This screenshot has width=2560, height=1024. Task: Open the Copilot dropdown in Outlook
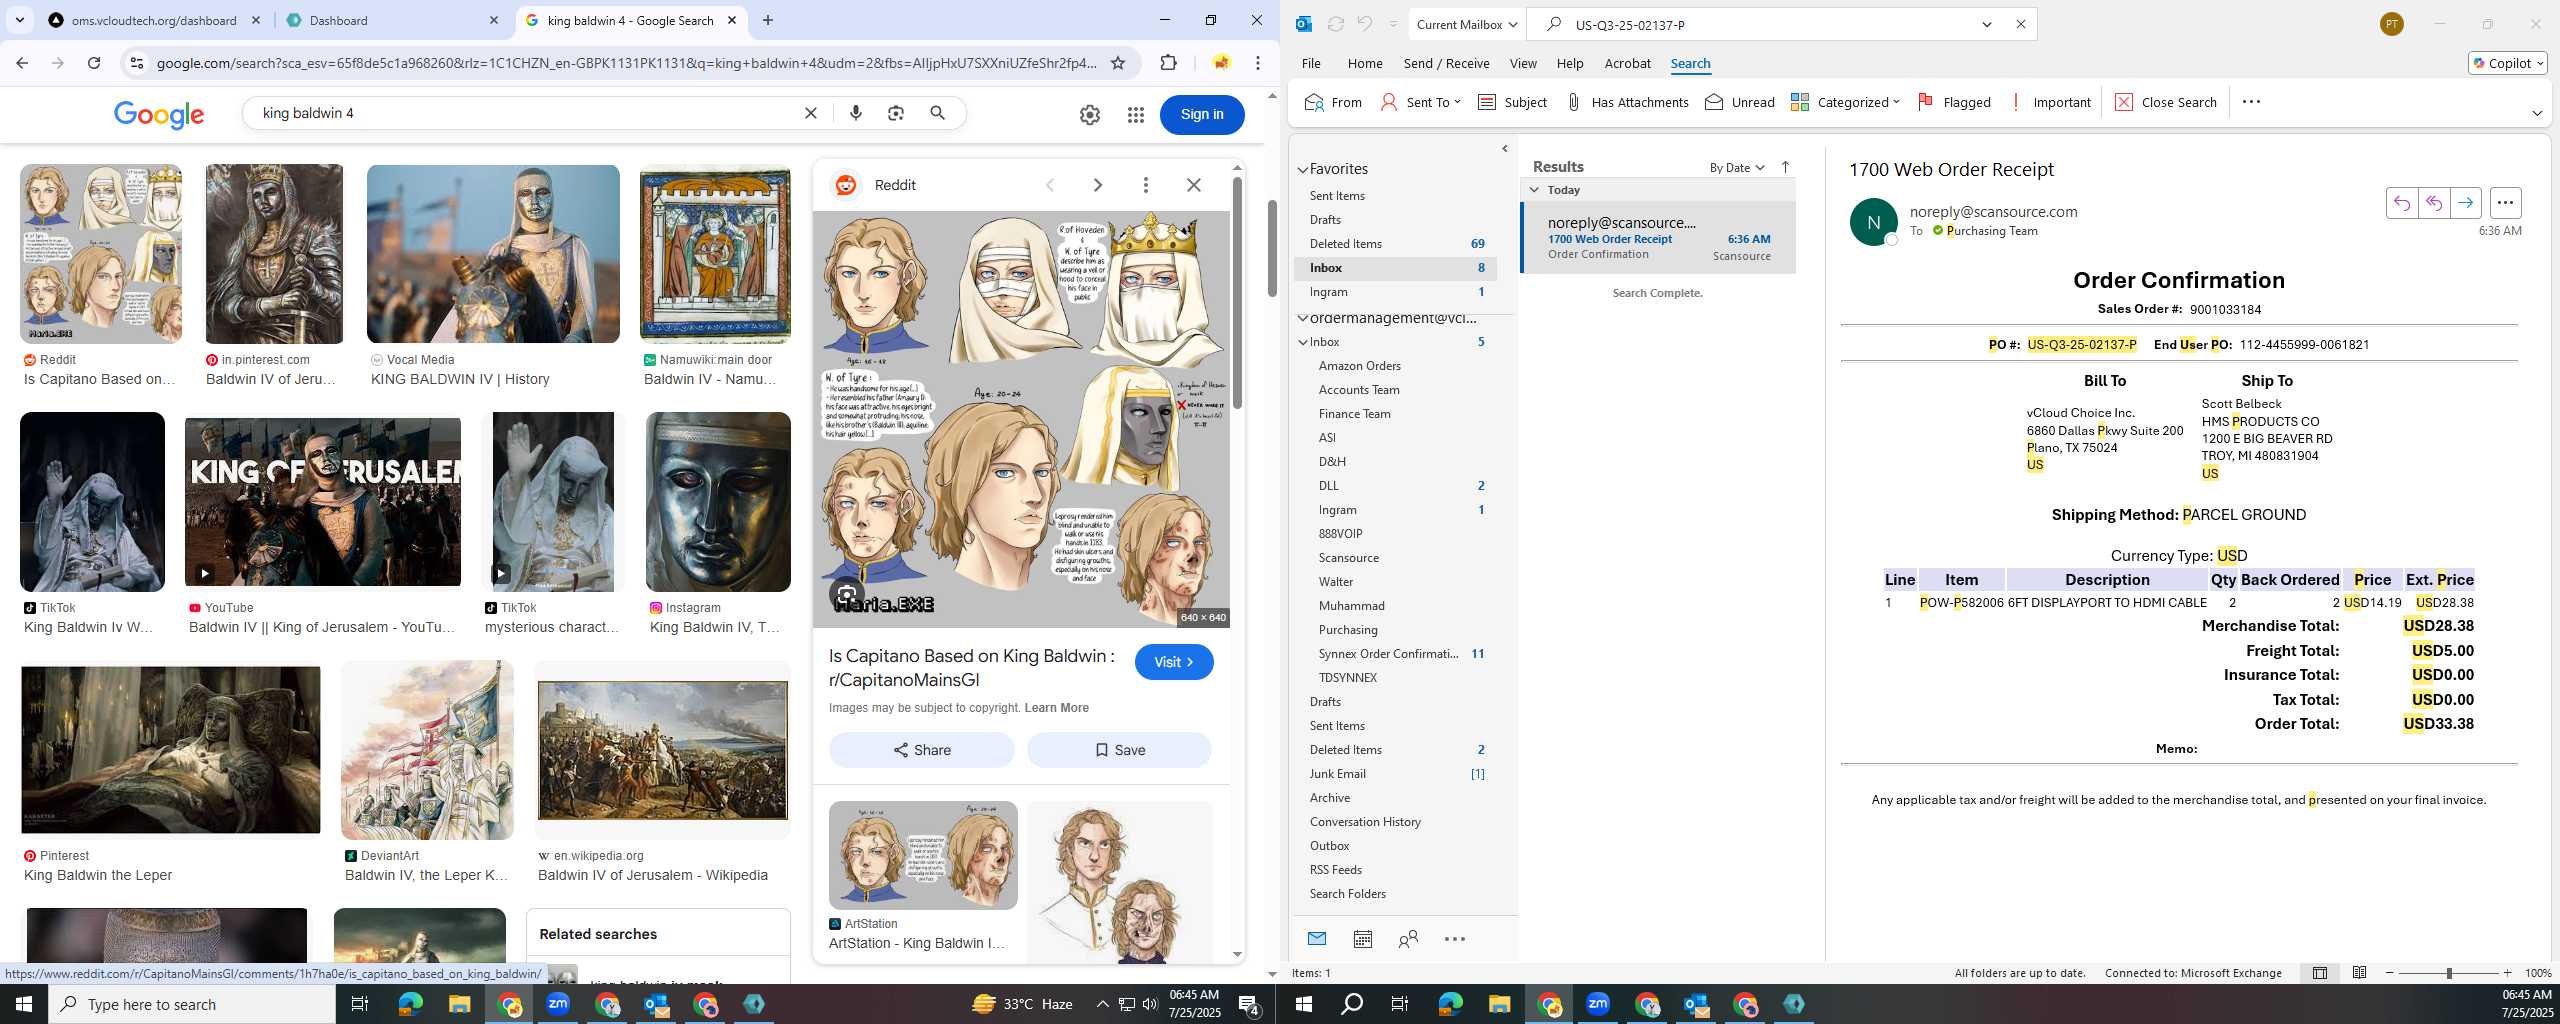pos(2508,63)
